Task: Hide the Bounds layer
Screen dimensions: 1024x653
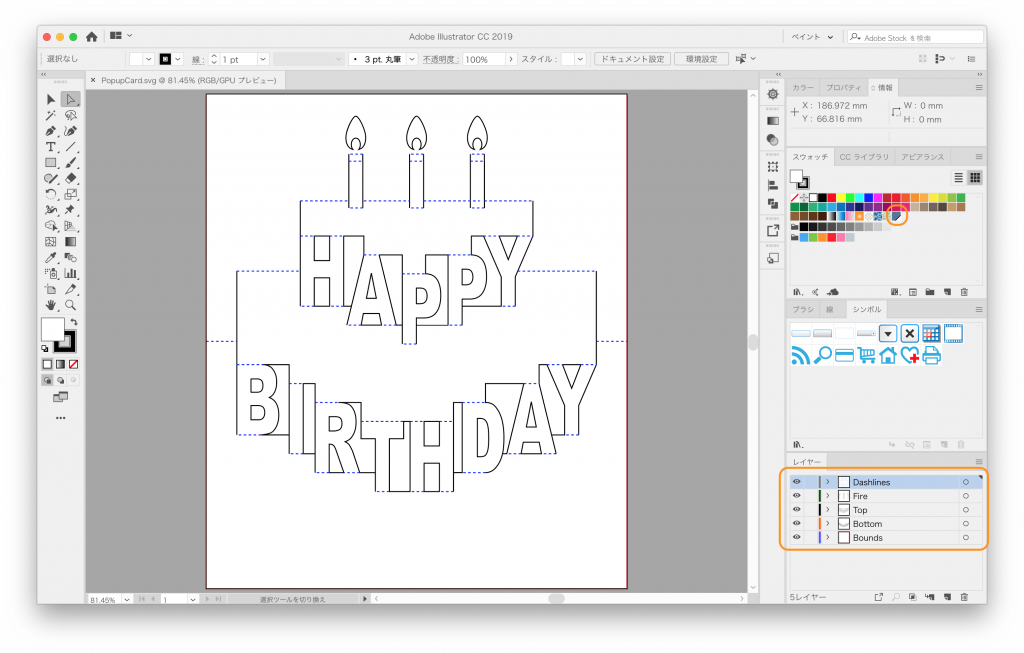Action: click(797, 538)
